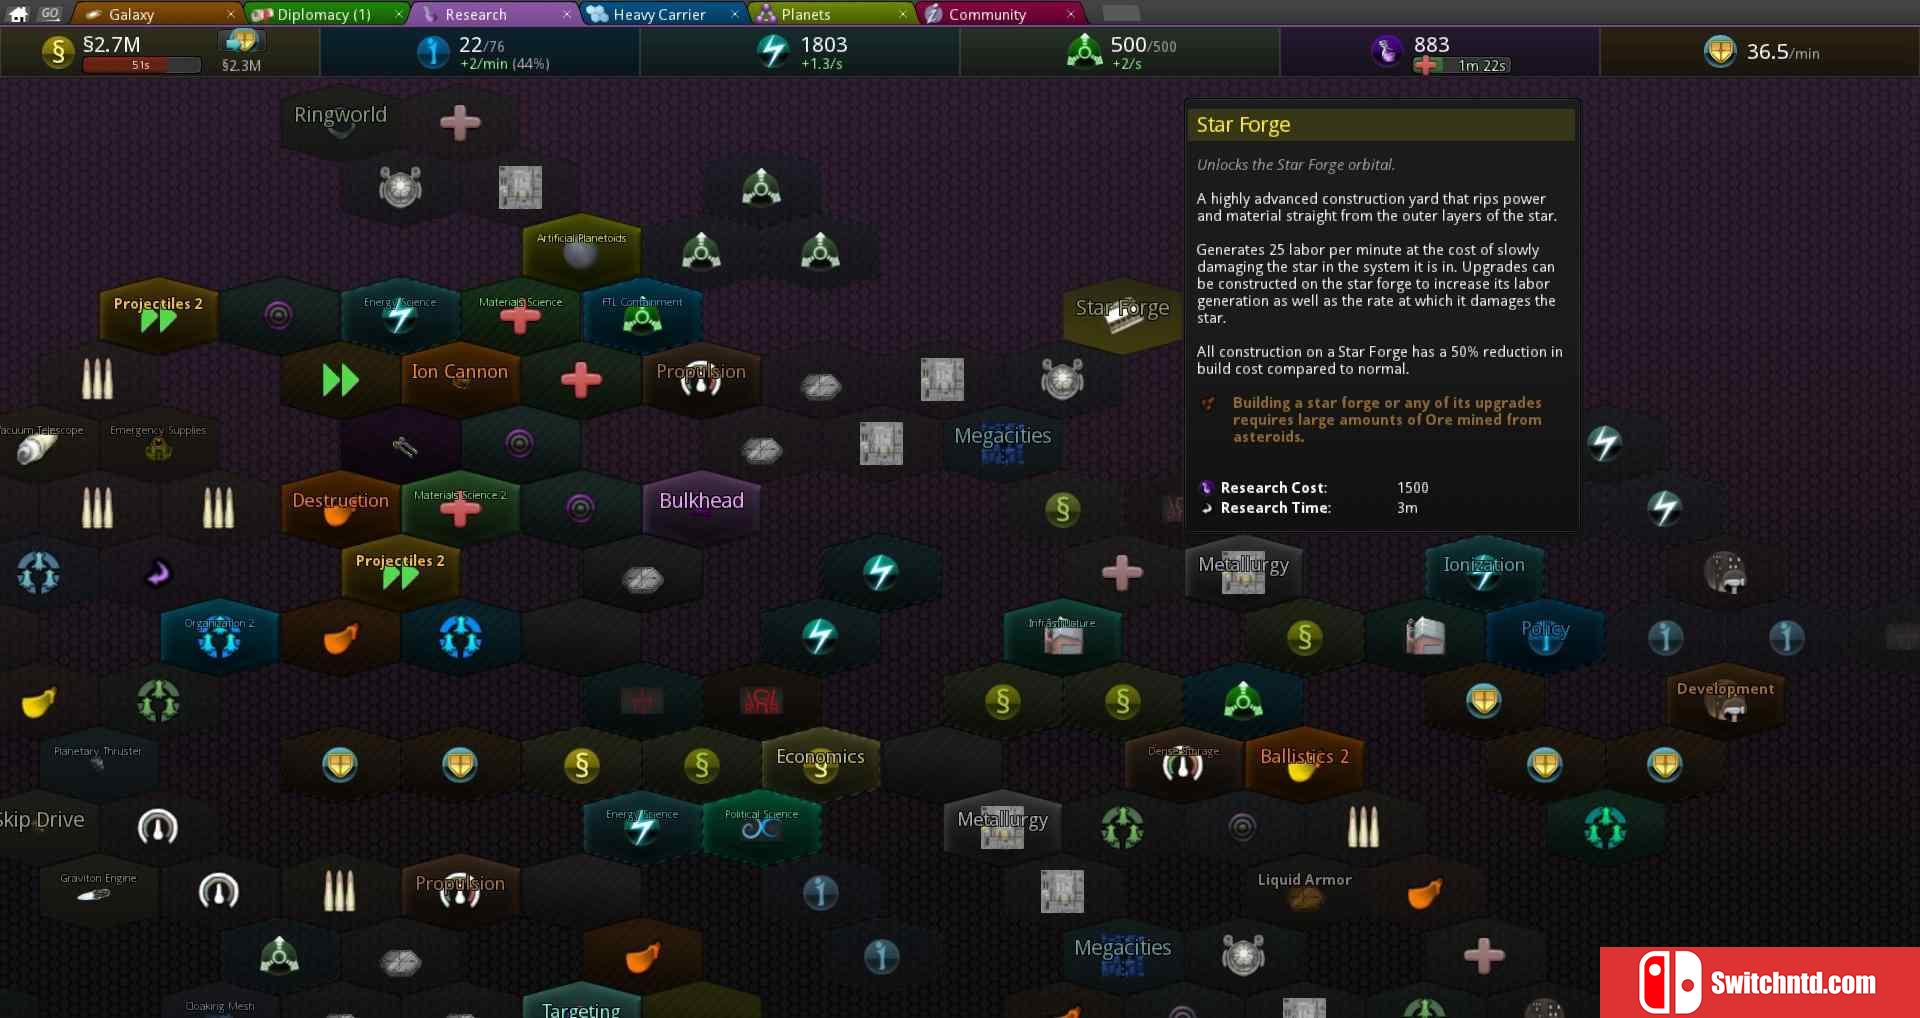Click the Research Time value 3m
The image size is (1920, 1018).
1407,508
